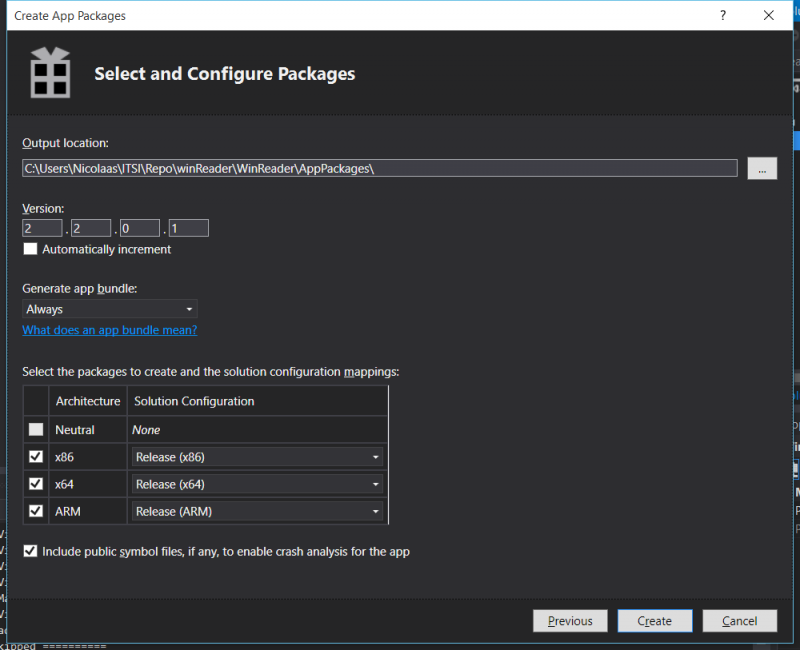
Task: Enable the Automatically increment checkbox
Action: pyautogui.click(x=31, y=249)
